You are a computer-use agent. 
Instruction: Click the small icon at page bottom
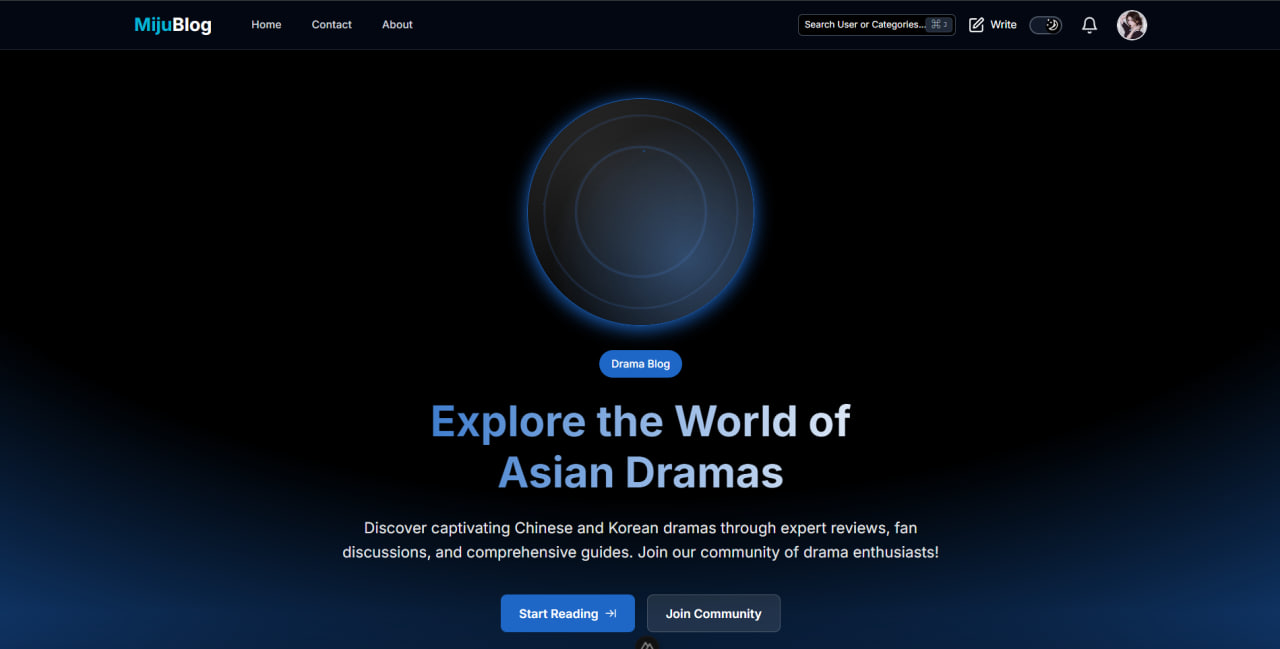click(647, 644)
